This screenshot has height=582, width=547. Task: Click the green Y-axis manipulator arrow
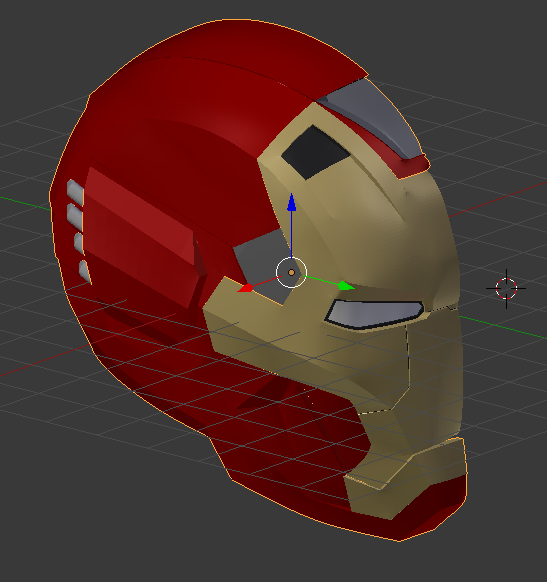346,285
